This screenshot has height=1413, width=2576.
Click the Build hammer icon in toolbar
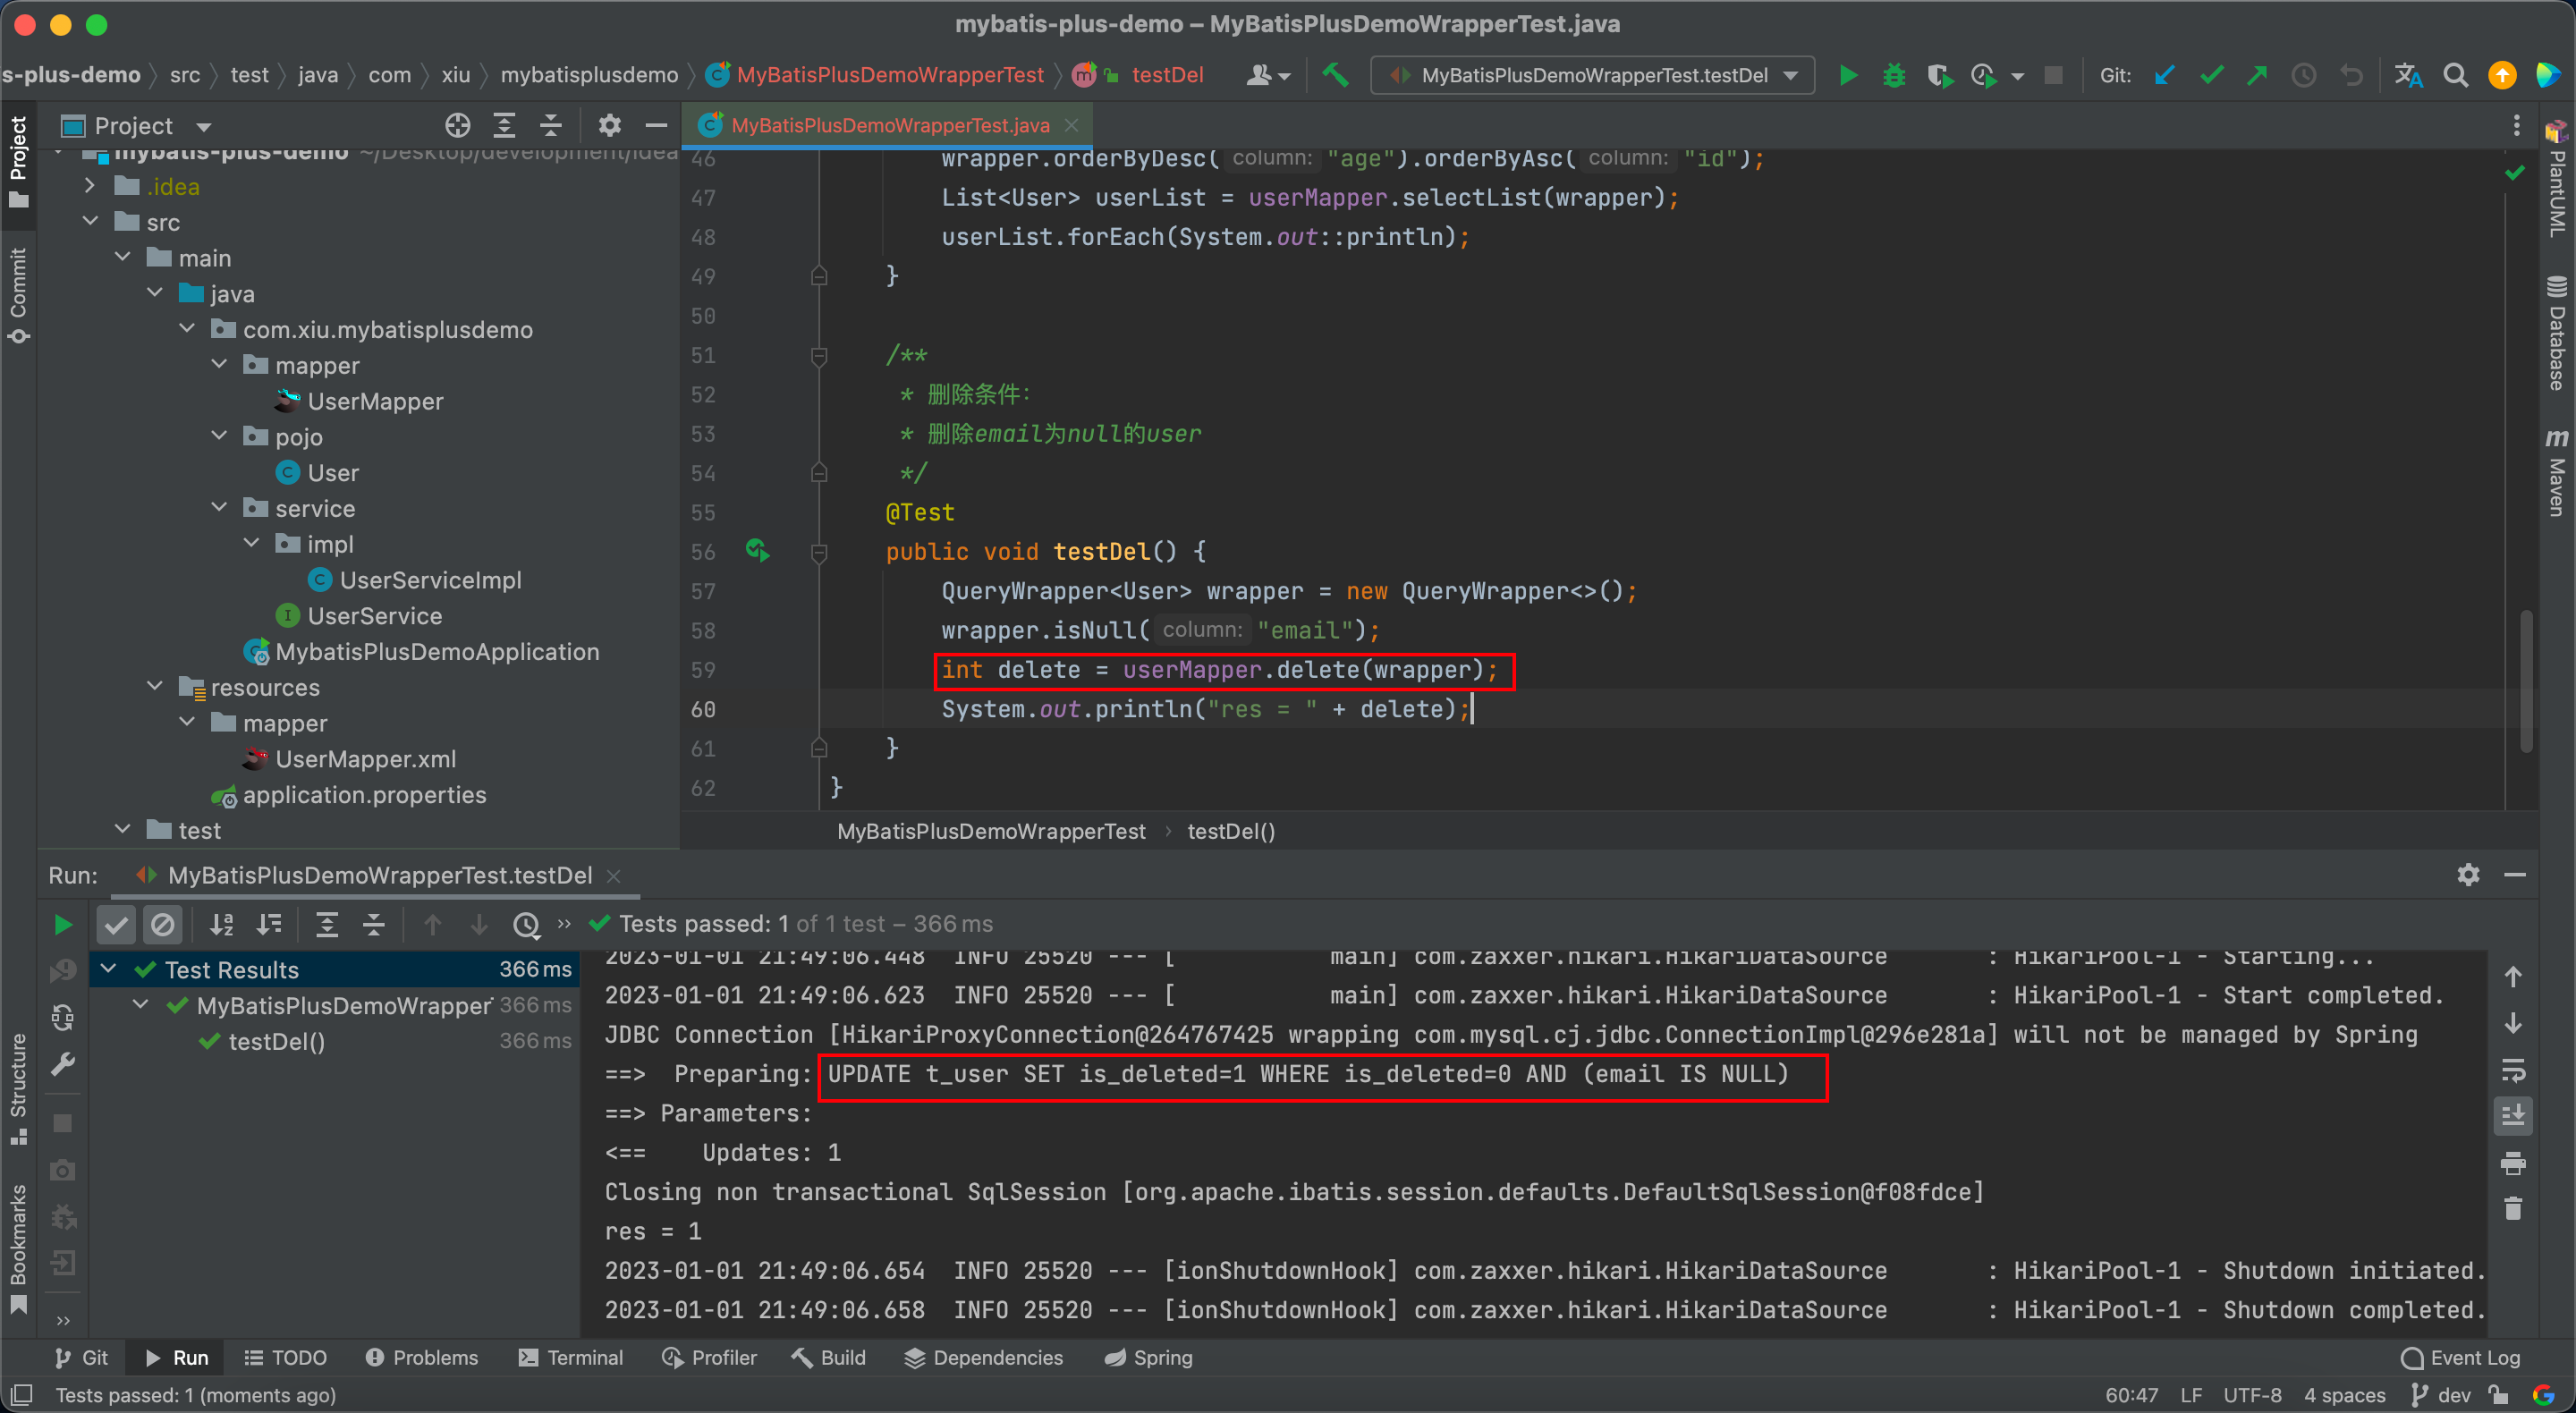pos(1335,75)
